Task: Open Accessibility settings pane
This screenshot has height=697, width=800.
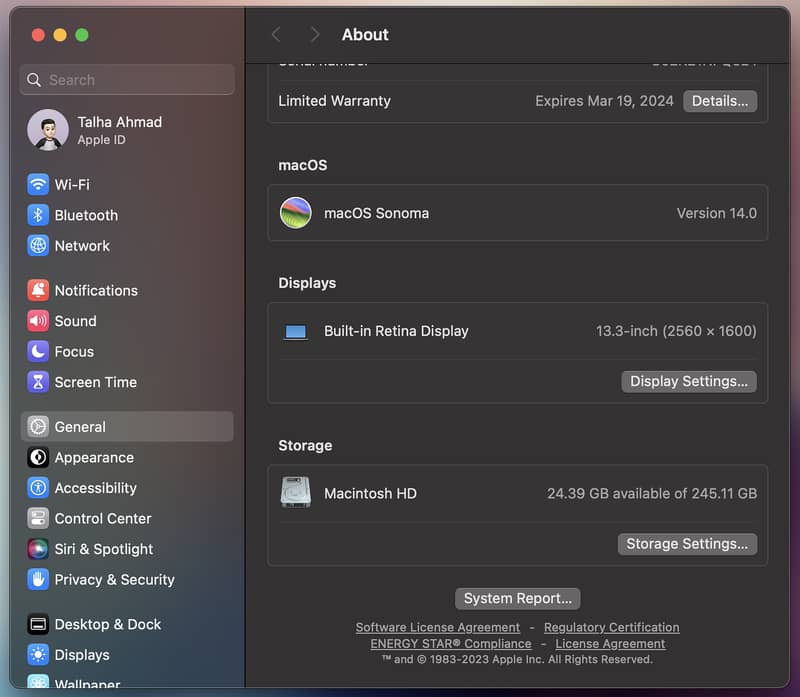Action: [95, 488]
